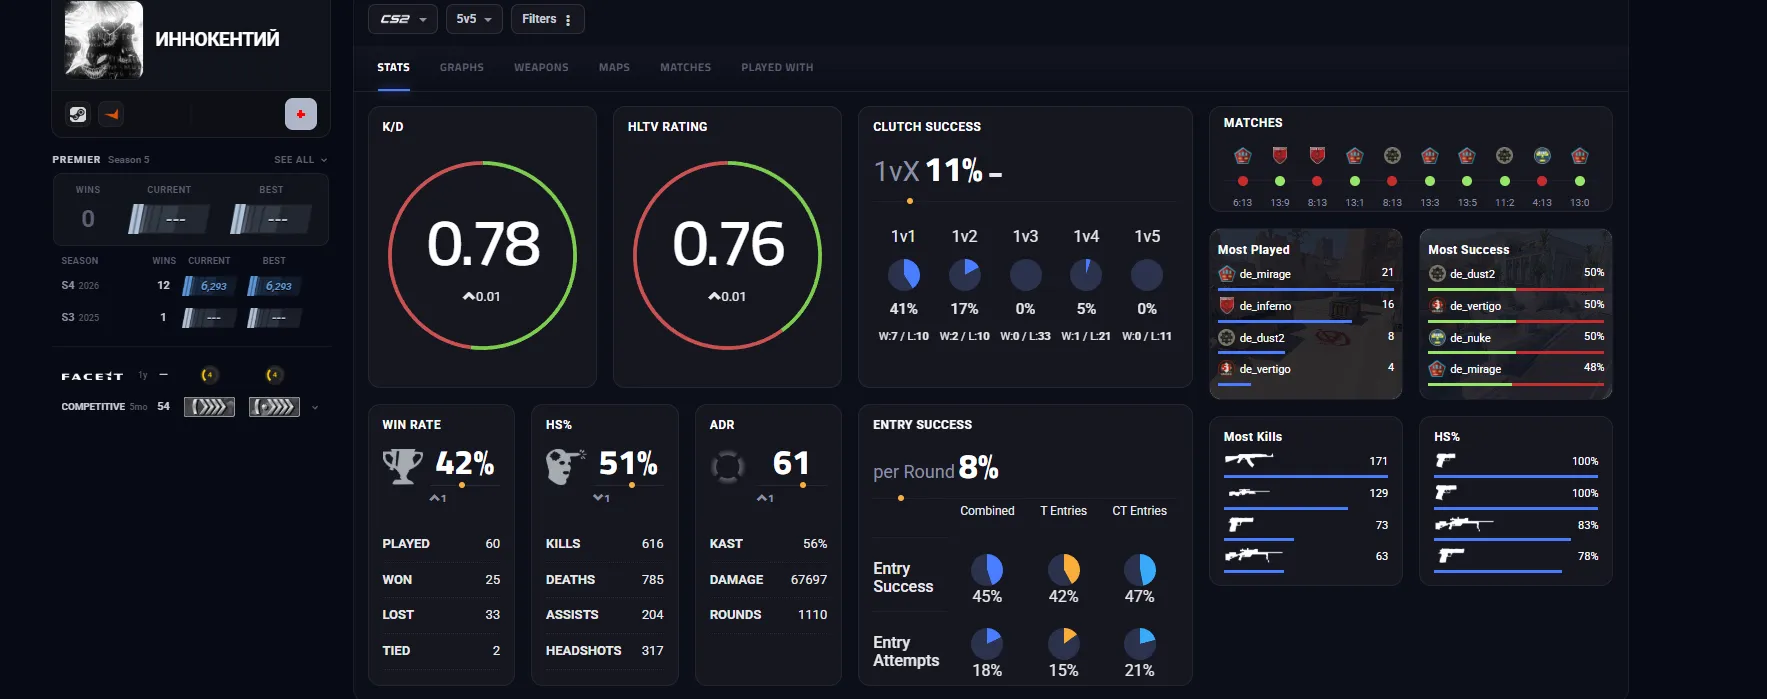Click the de_dust2 success rate bar
The image size is (1767, 699).
tap(1516, 289)
